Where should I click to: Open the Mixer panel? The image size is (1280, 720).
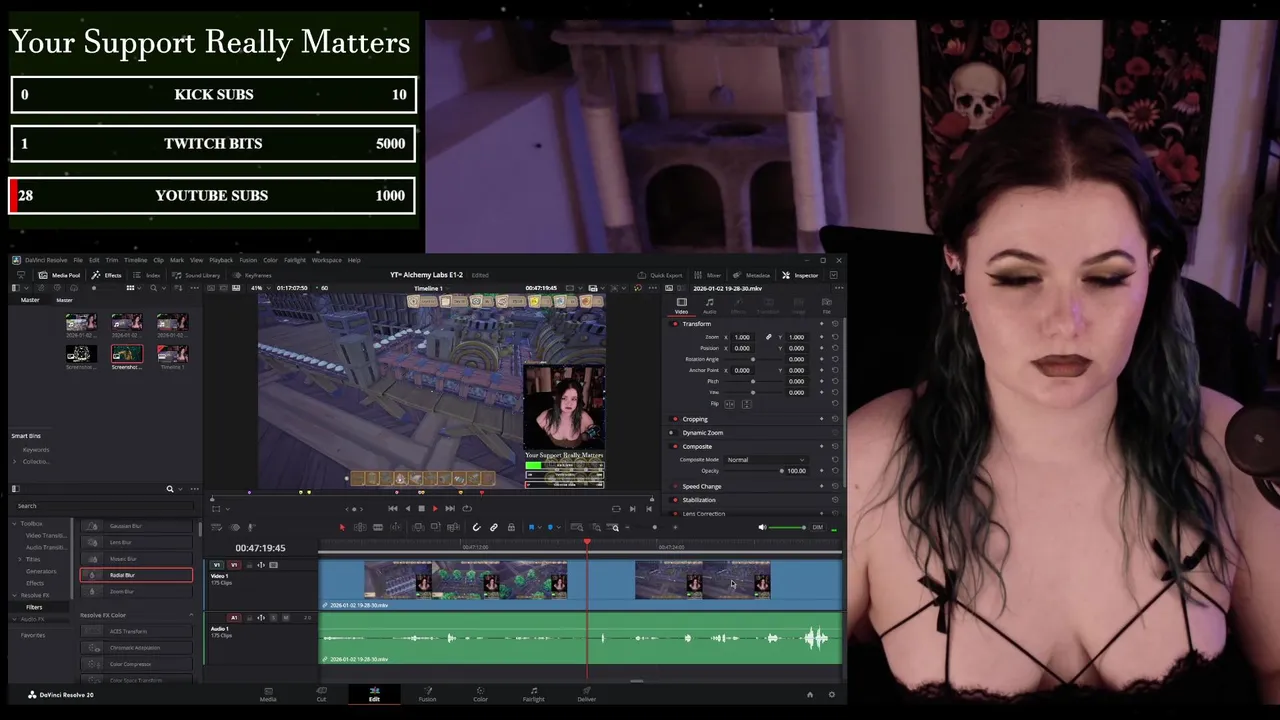tap(709, 275)
